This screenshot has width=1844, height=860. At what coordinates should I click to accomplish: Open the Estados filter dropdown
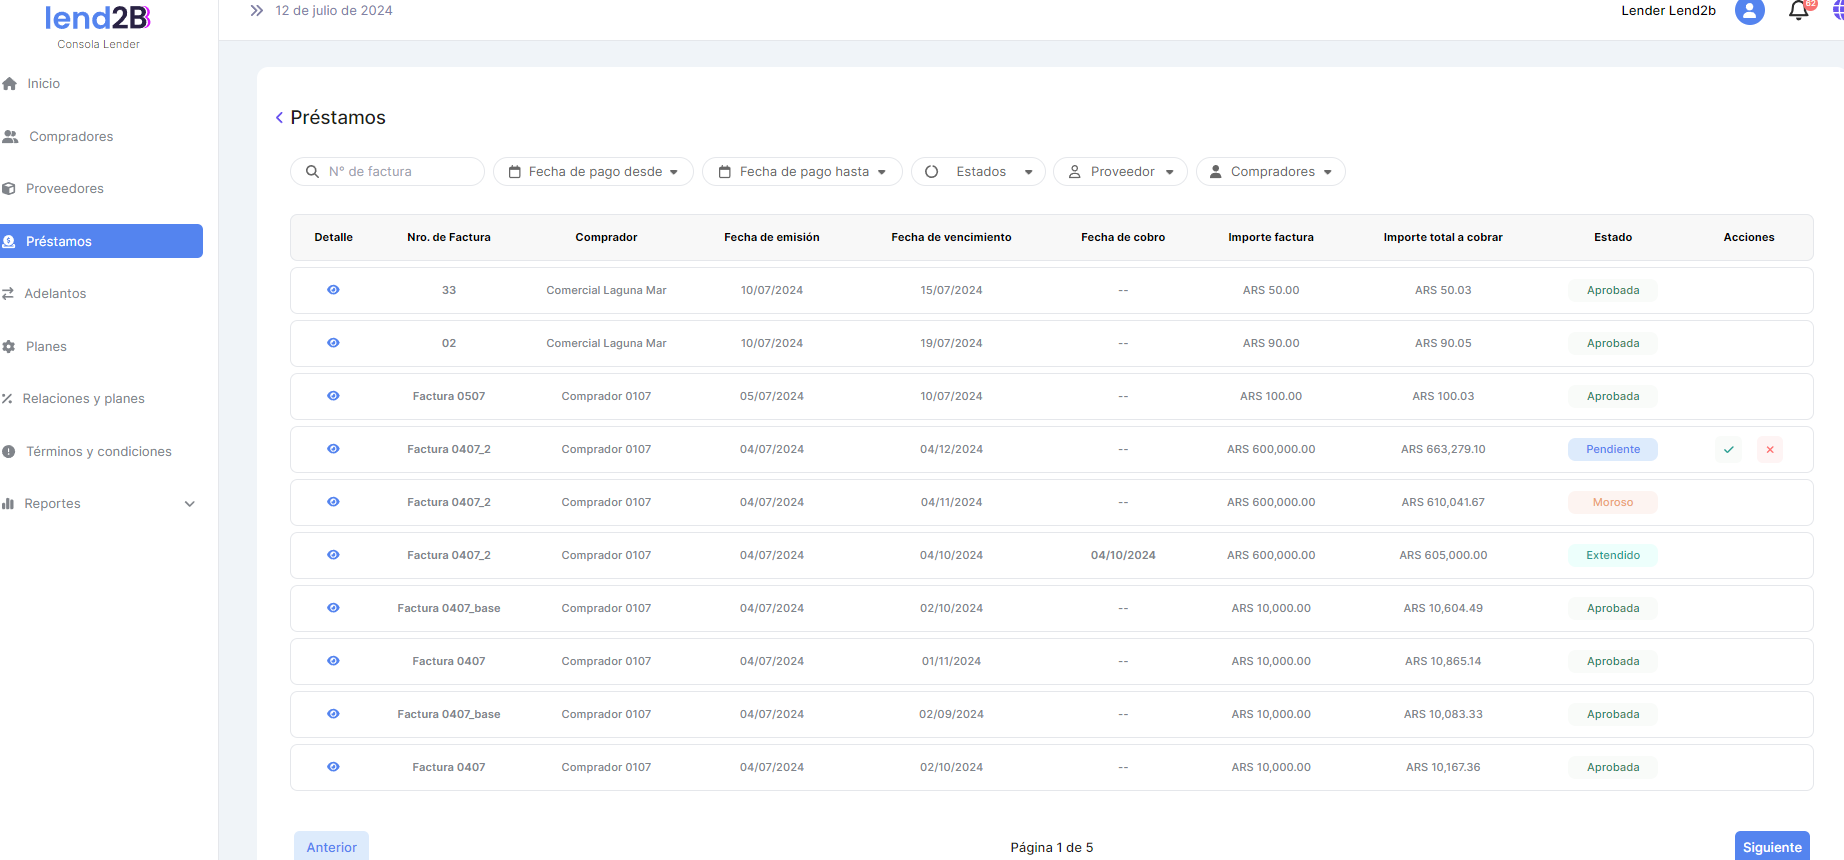click(x=979, y=172)
